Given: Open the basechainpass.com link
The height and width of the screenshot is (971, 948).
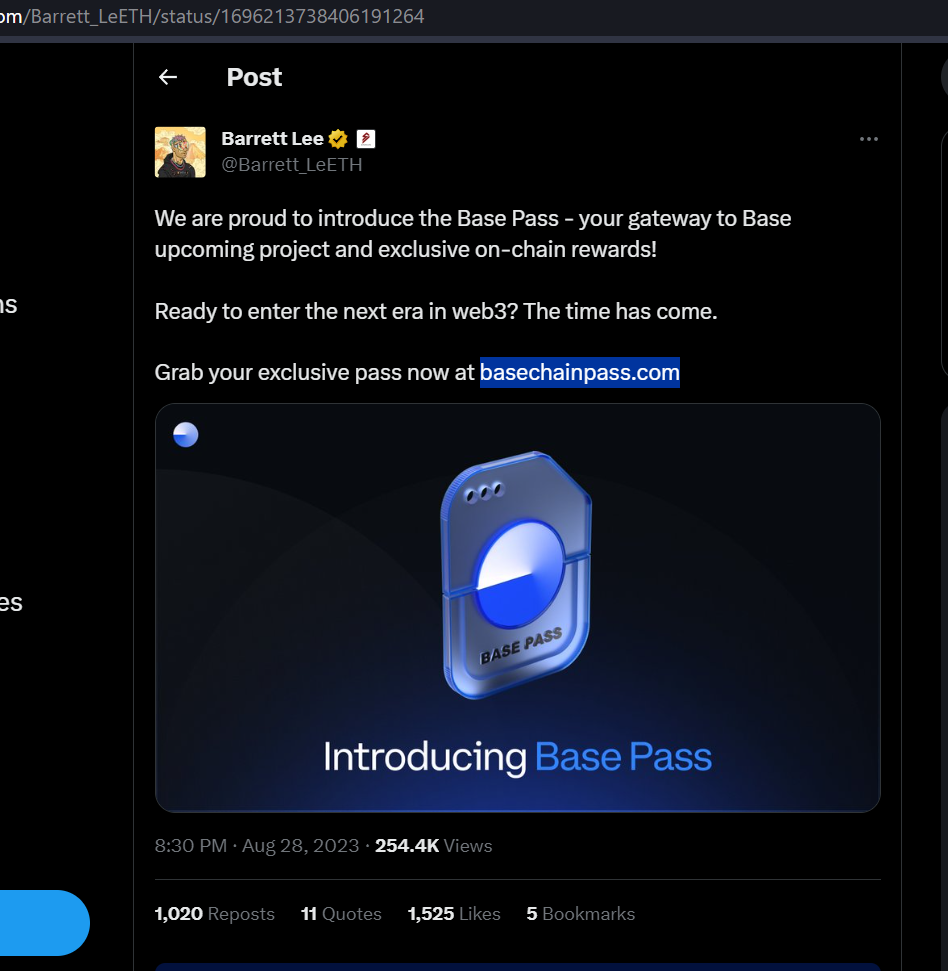Looking at the screenshot, I should click(x=580, y=372).
